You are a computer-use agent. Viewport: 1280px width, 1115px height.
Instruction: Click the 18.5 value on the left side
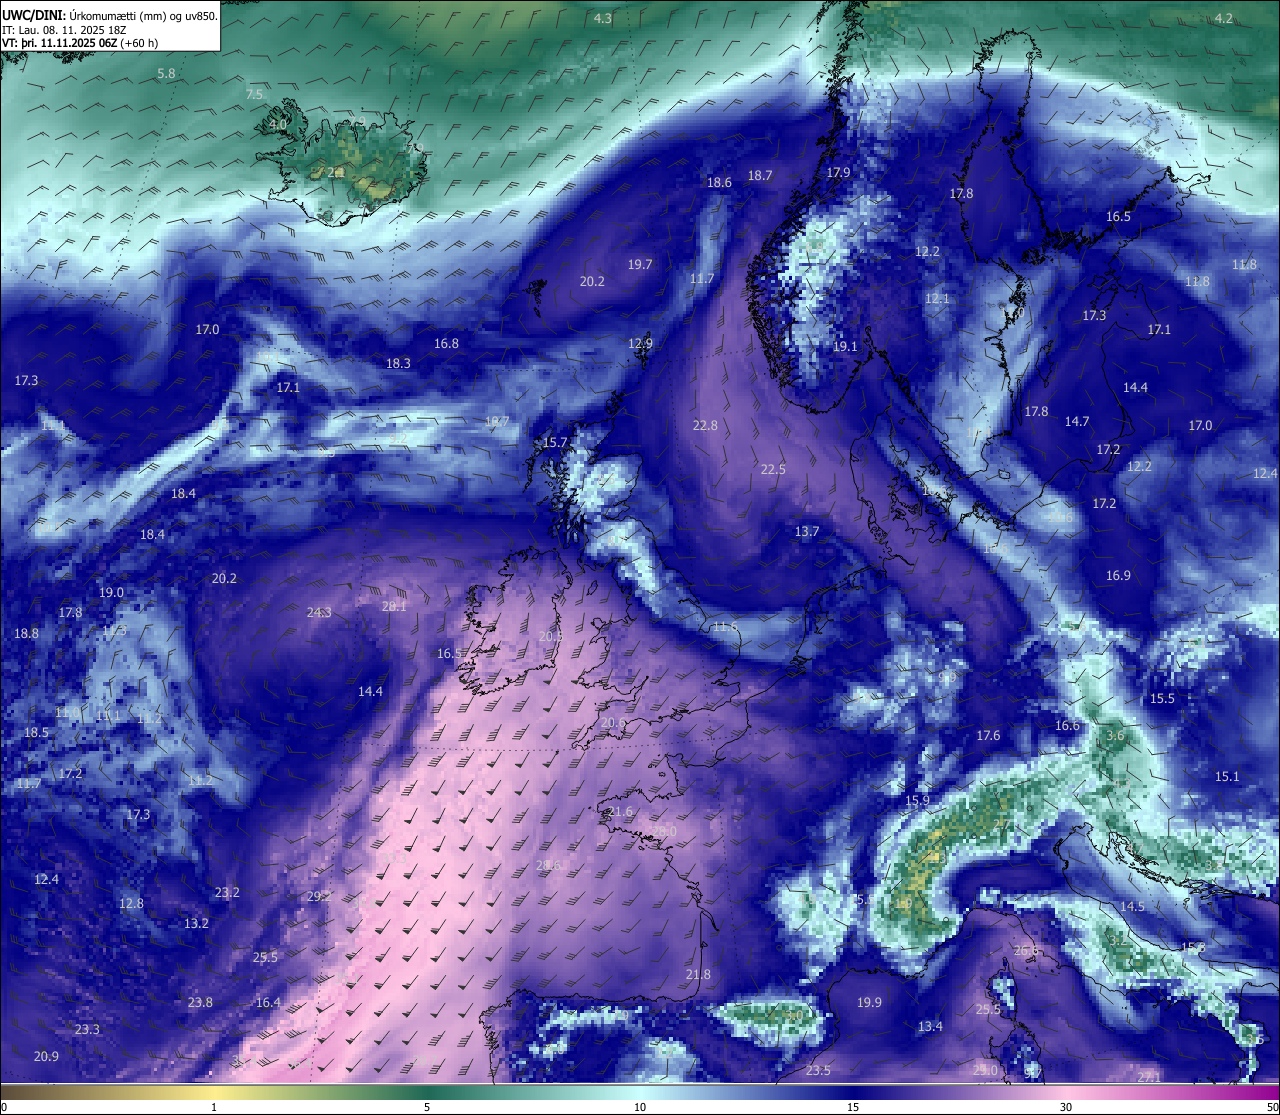point(36,733)
